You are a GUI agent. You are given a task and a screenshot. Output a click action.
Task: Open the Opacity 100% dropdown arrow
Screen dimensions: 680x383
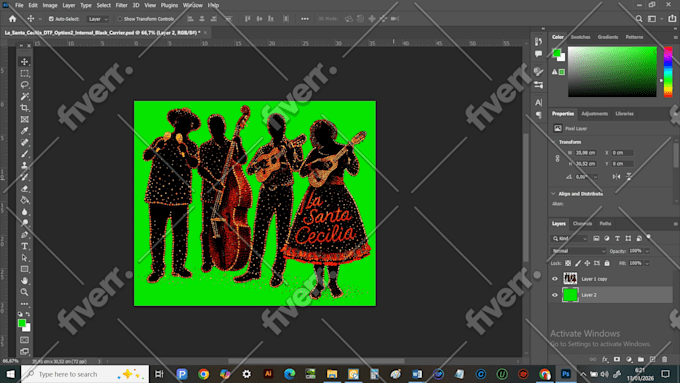[x=647, y=251]
